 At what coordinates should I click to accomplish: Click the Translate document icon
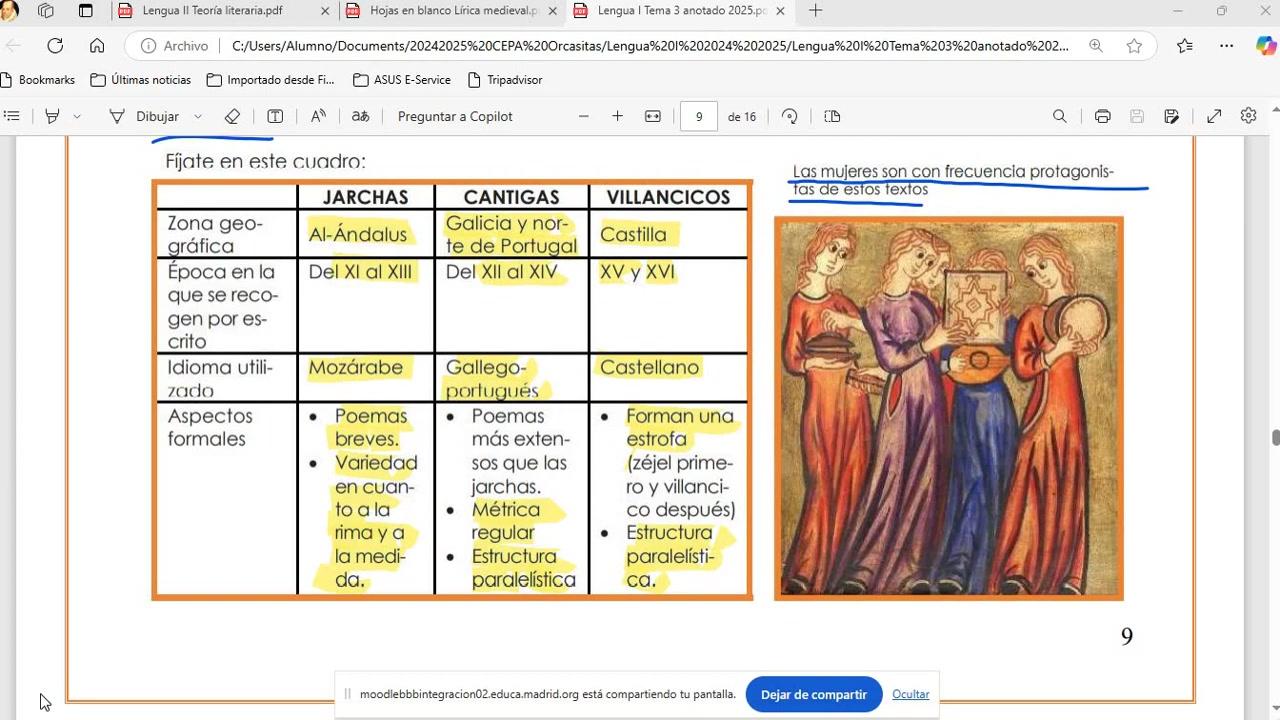tap(360, 116)
